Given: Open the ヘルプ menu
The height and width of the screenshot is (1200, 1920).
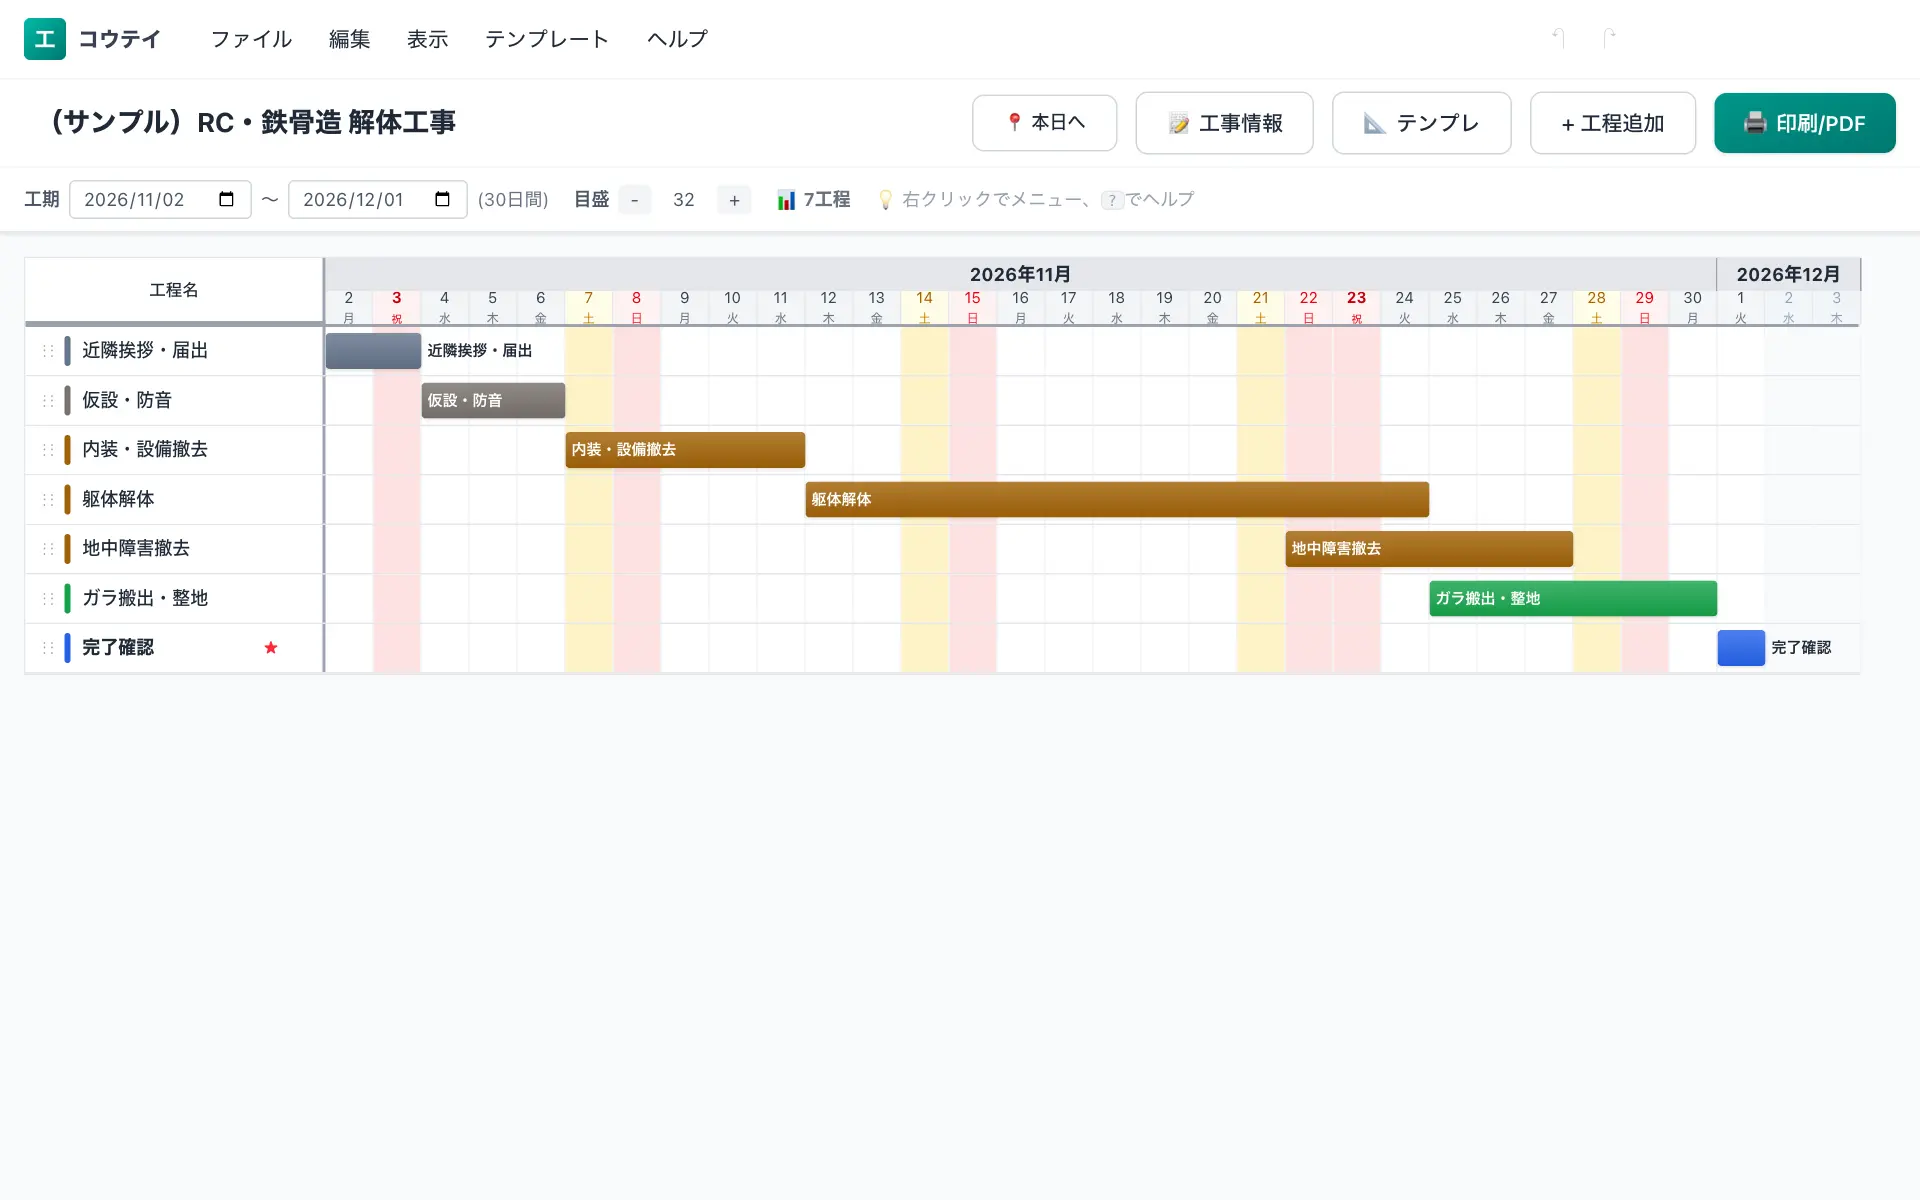Looking at the screenshot, I should click(x=677, y=39).
